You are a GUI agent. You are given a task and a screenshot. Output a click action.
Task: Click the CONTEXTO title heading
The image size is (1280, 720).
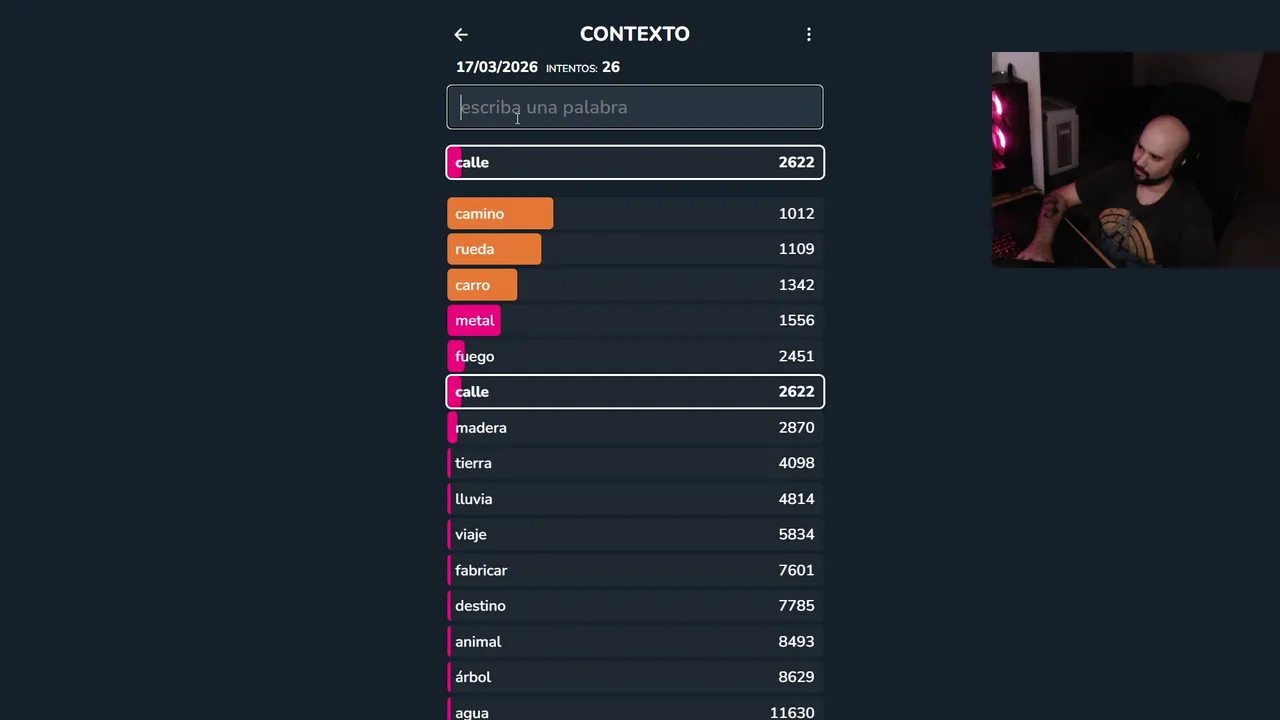tap(635, 34)
